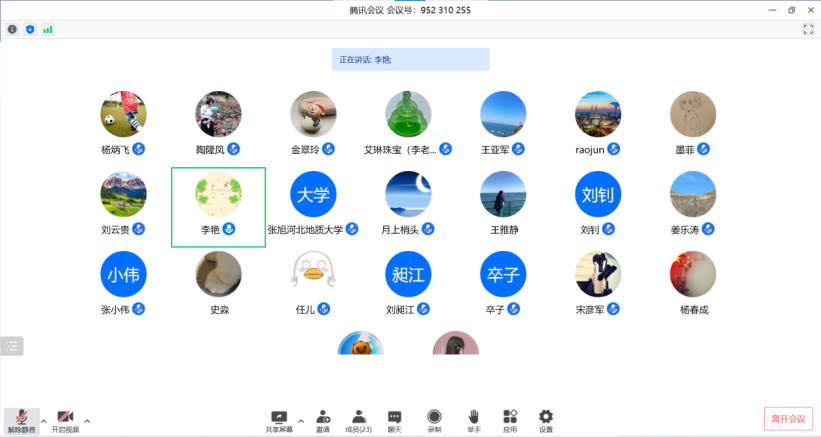Open the apps (应用) icon
This screenshot has width=821, height=437.
(509, 418)
